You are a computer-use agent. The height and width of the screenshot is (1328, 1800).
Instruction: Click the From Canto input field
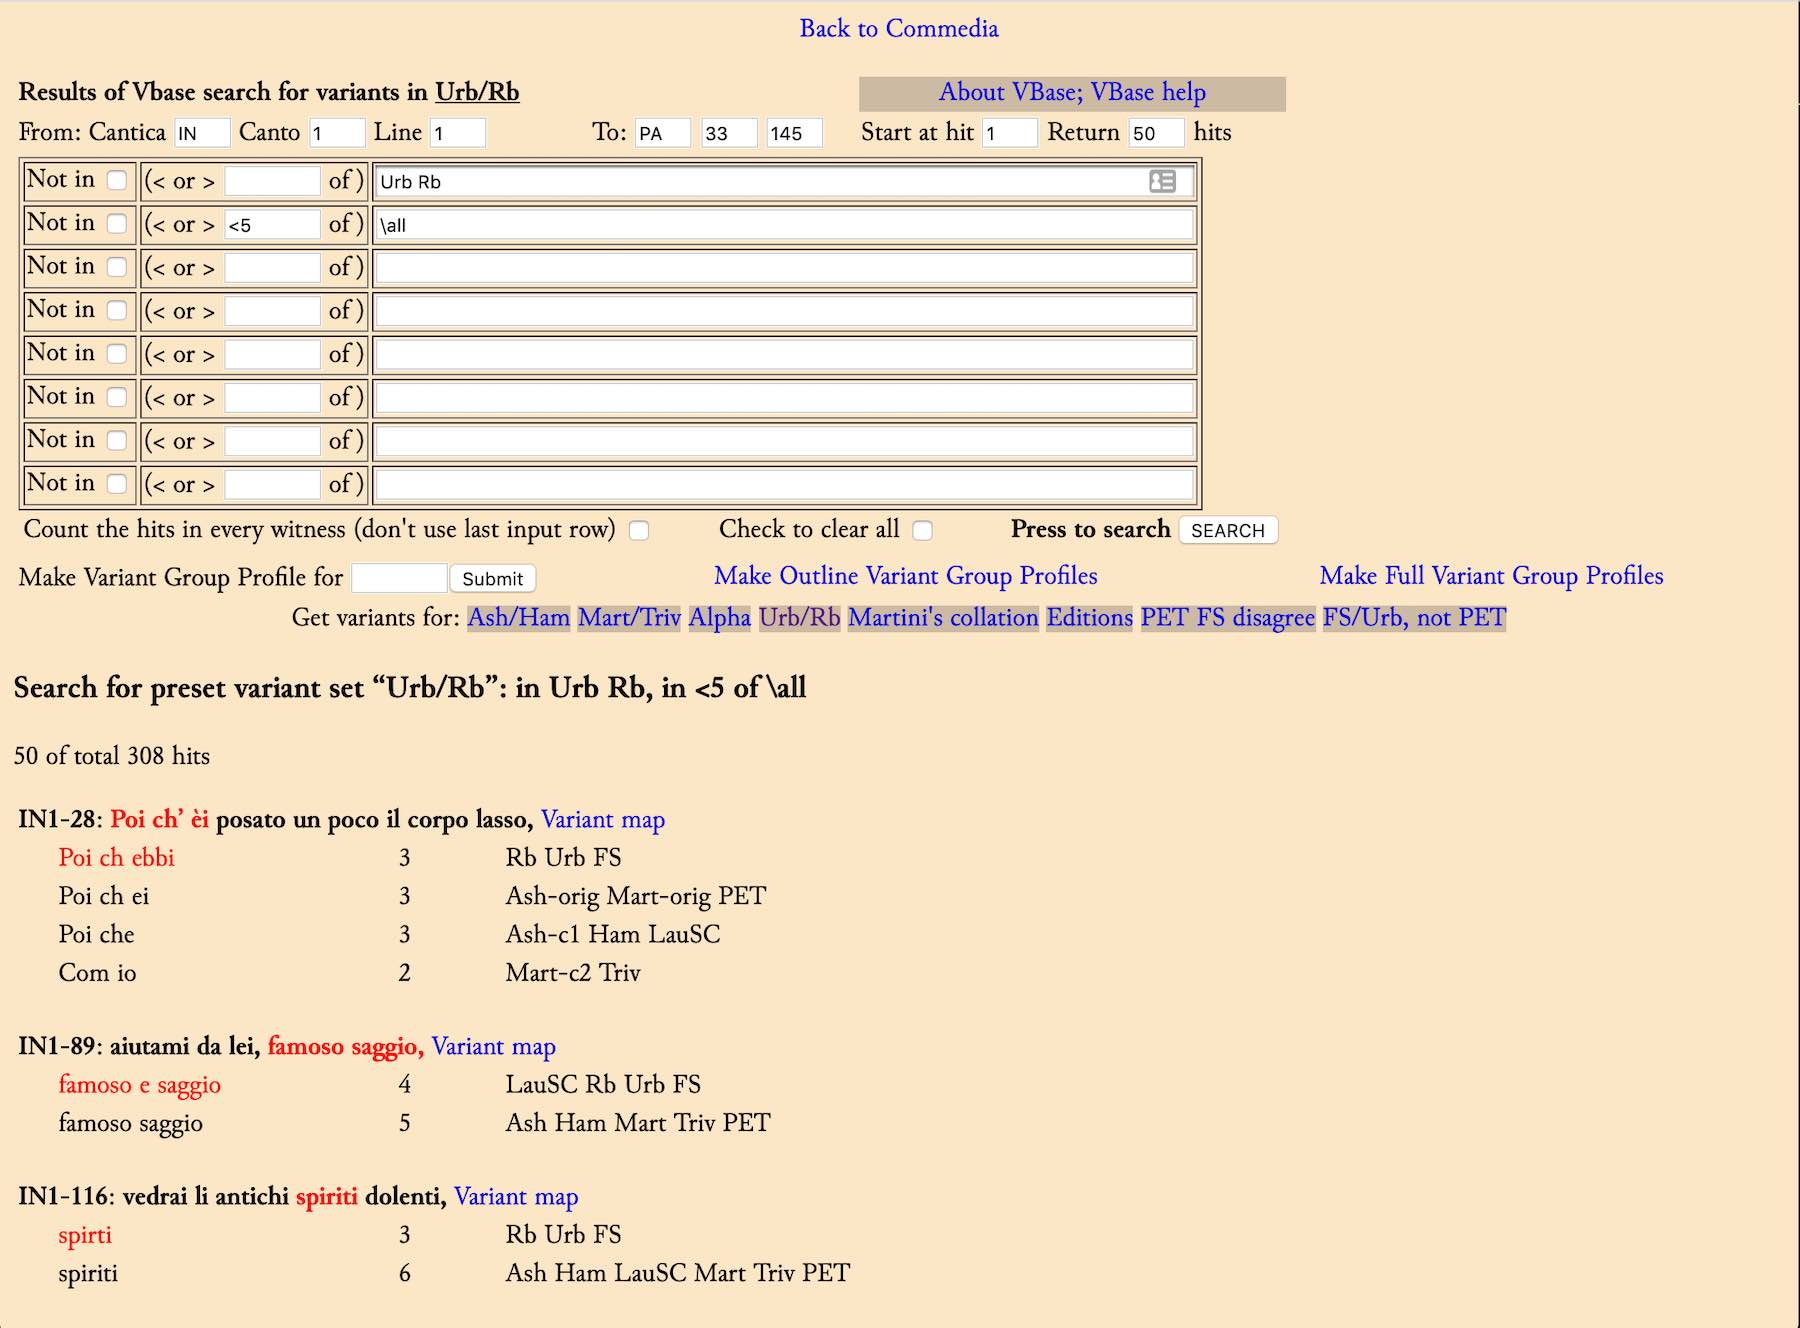point(337,133)
